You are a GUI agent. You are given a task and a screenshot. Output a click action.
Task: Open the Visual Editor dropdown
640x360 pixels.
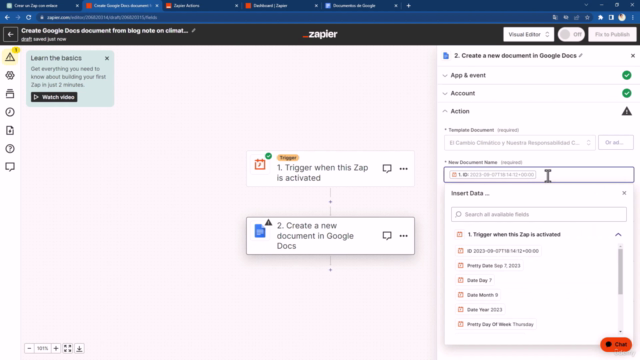click(529, 34)
